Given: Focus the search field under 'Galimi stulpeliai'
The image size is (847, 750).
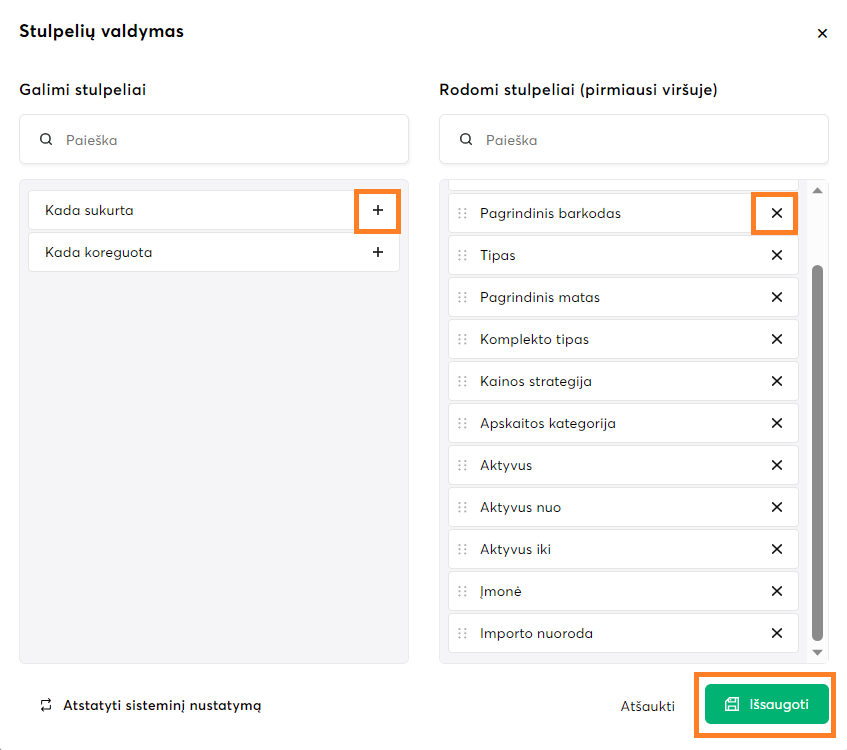Looking at the screenshot, I should 225,140.
